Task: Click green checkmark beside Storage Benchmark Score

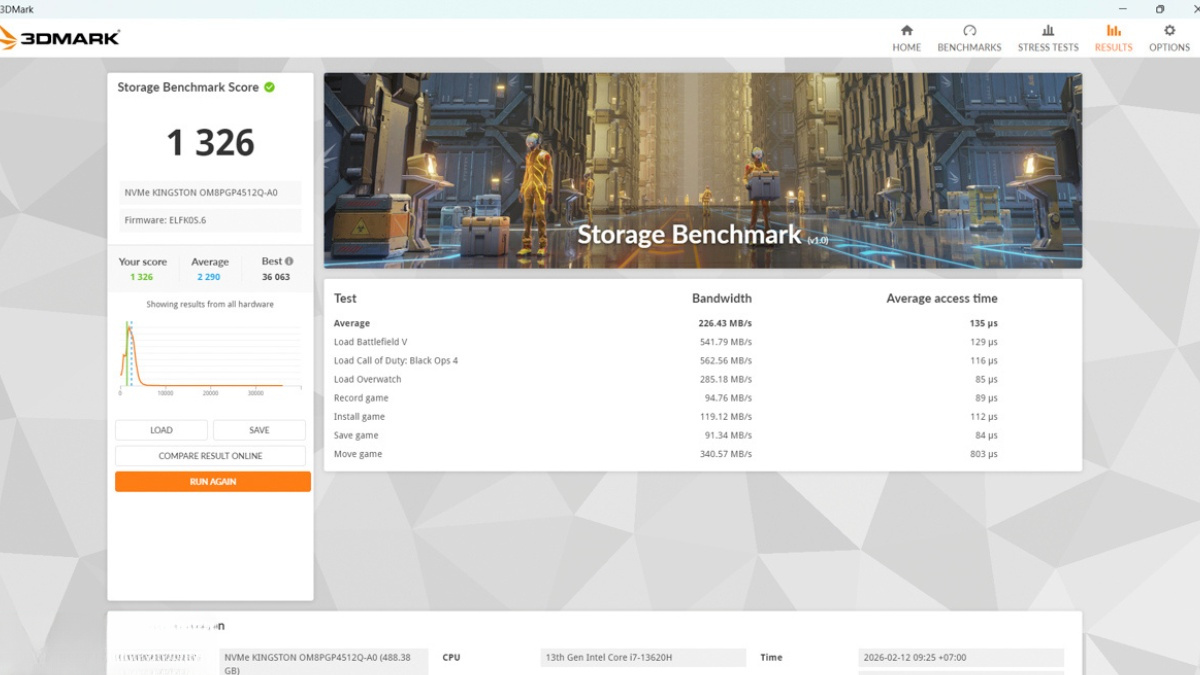Action: point(269,87)
